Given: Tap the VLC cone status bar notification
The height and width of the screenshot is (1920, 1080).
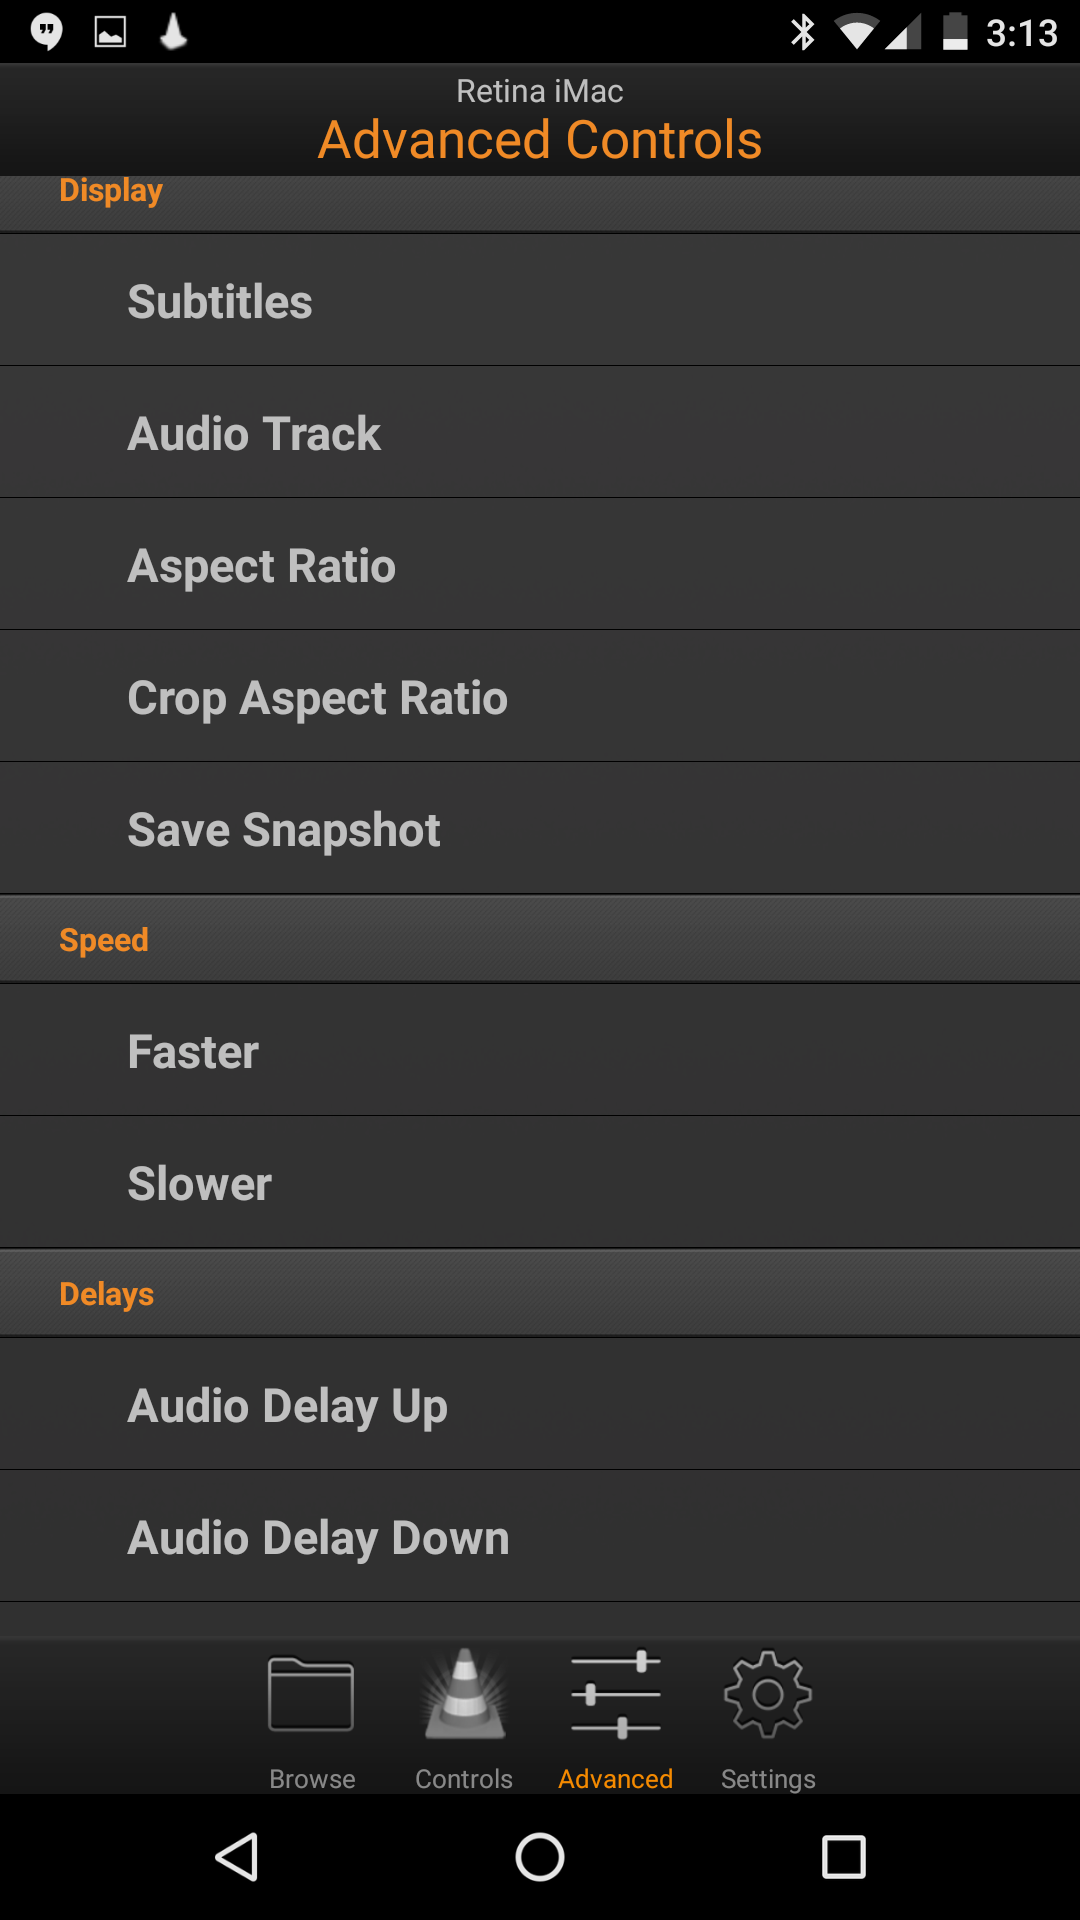Looking at the screenshot, I should 173,32.
